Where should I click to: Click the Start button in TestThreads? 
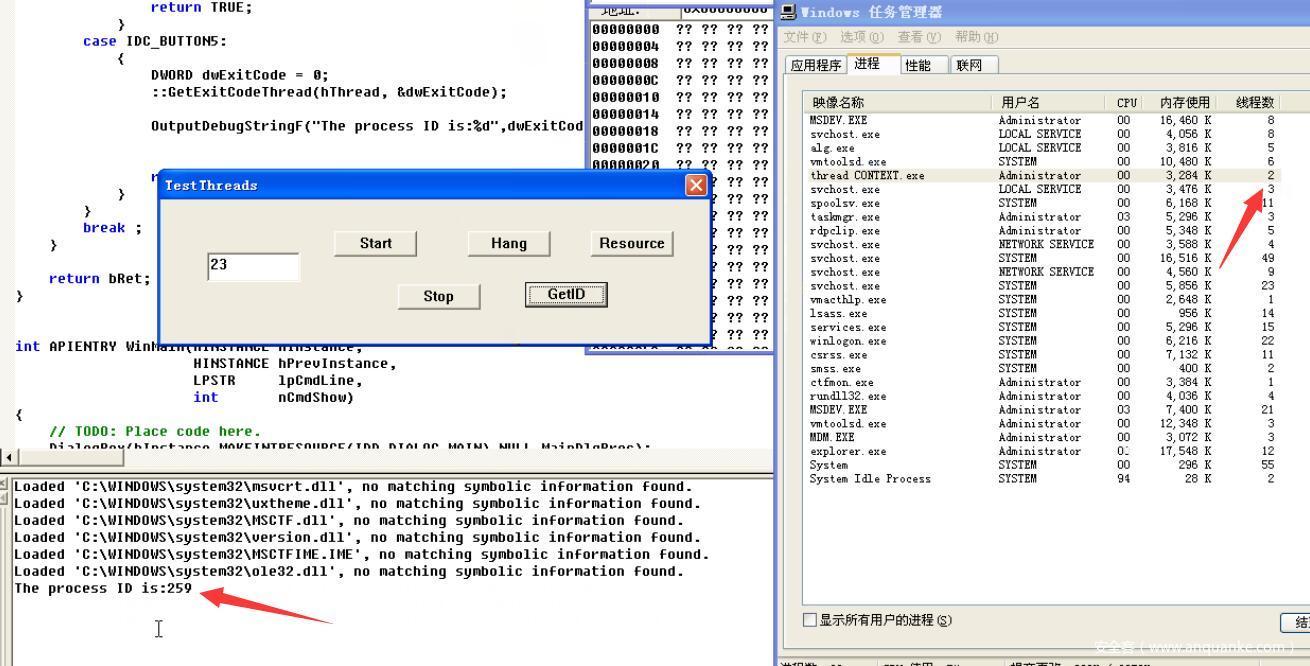375,243
